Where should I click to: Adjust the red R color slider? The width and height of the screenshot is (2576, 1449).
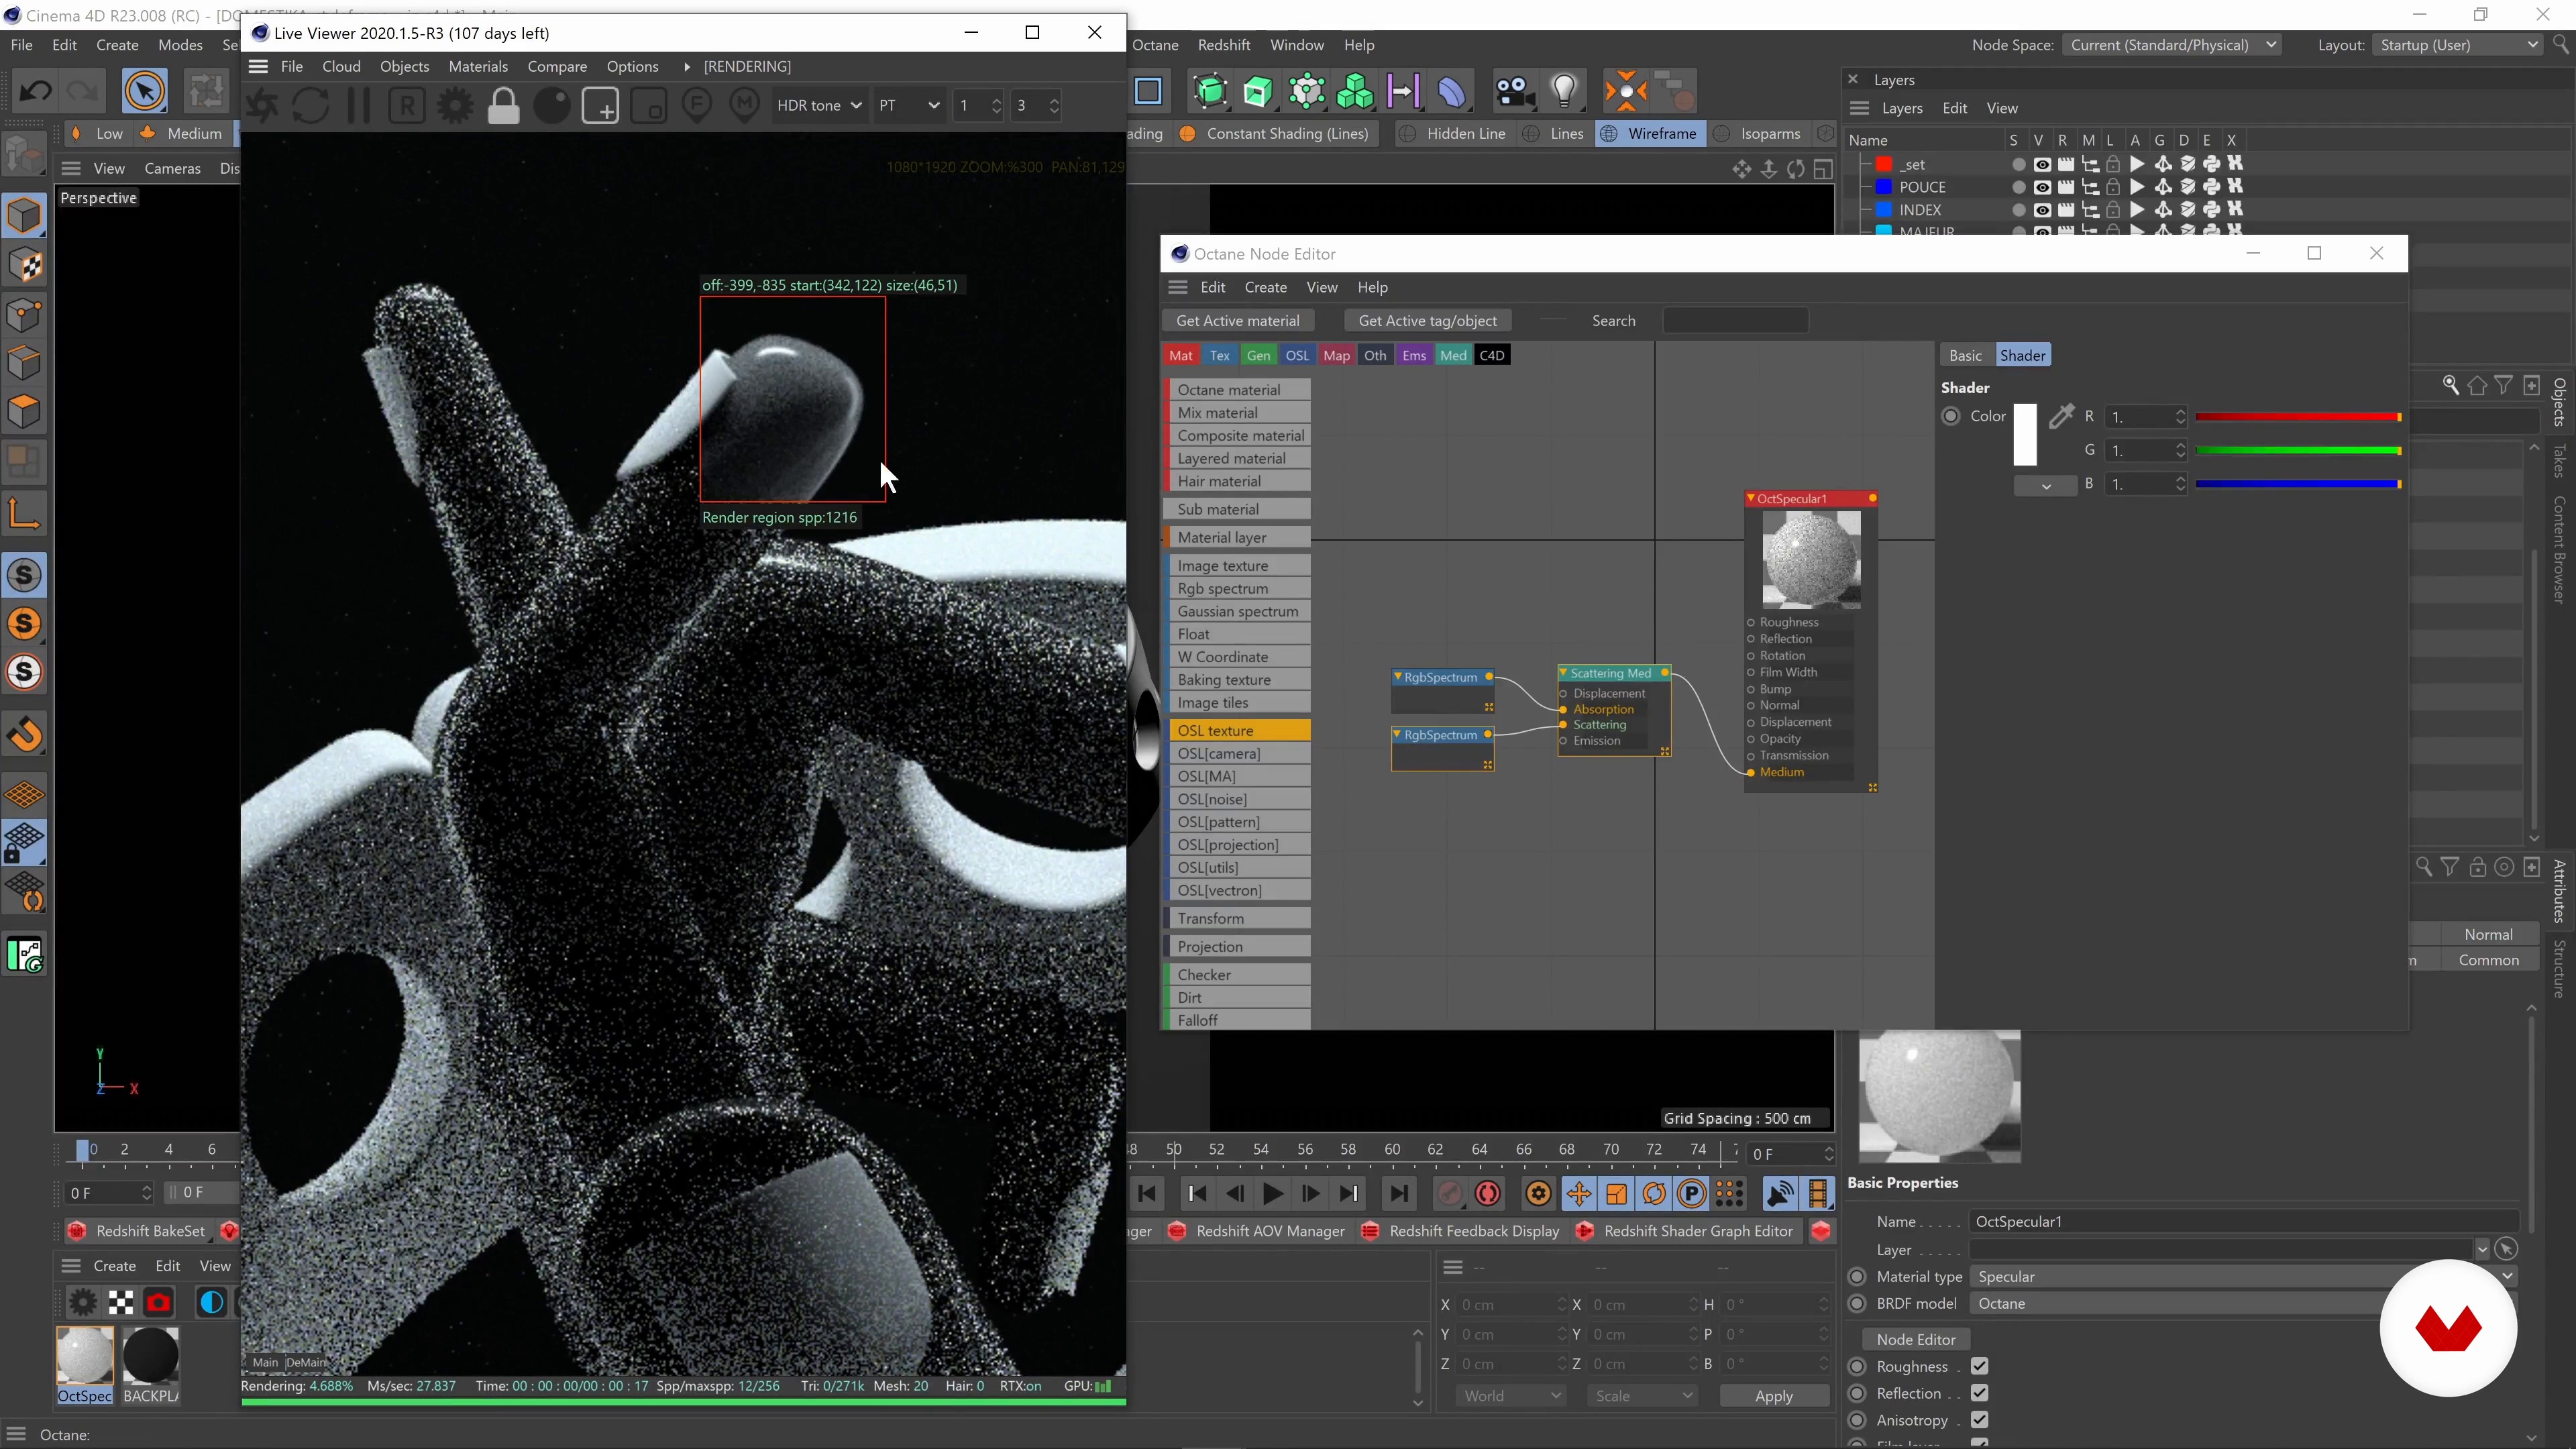[2298, 417]
